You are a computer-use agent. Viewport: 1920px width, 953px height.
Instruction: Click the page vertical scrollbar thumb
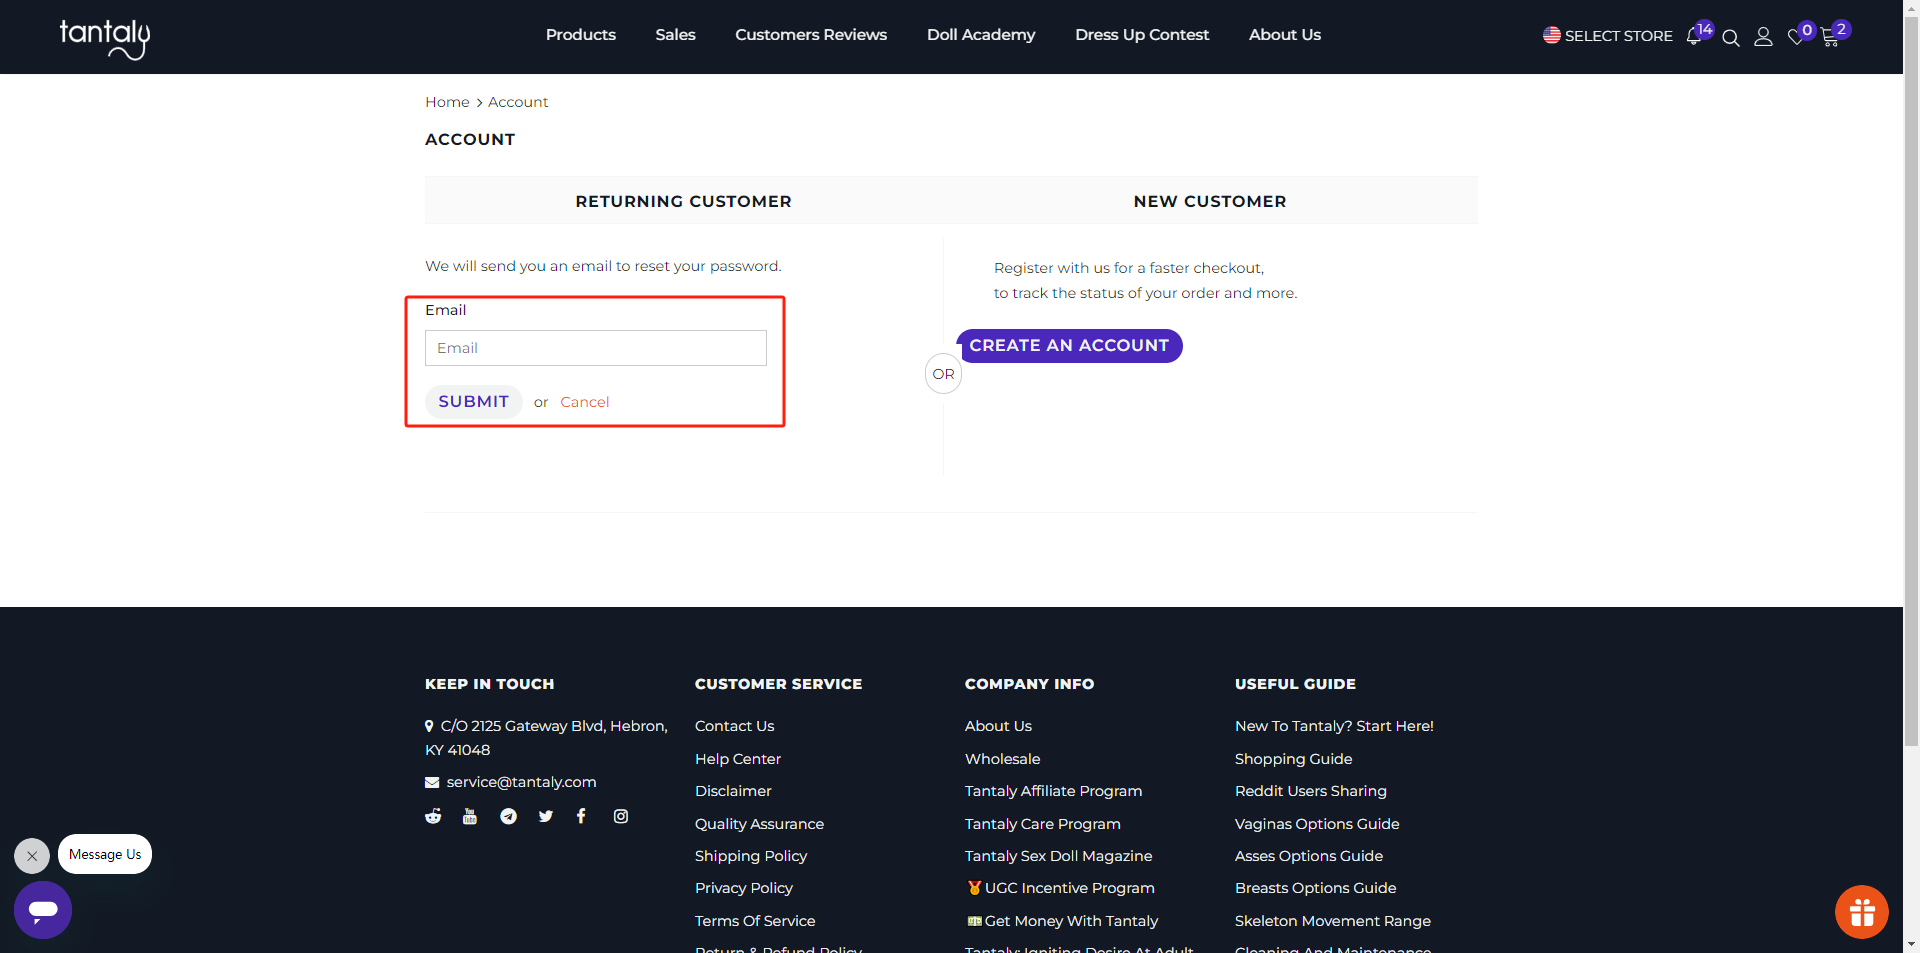pos(1911,380)
